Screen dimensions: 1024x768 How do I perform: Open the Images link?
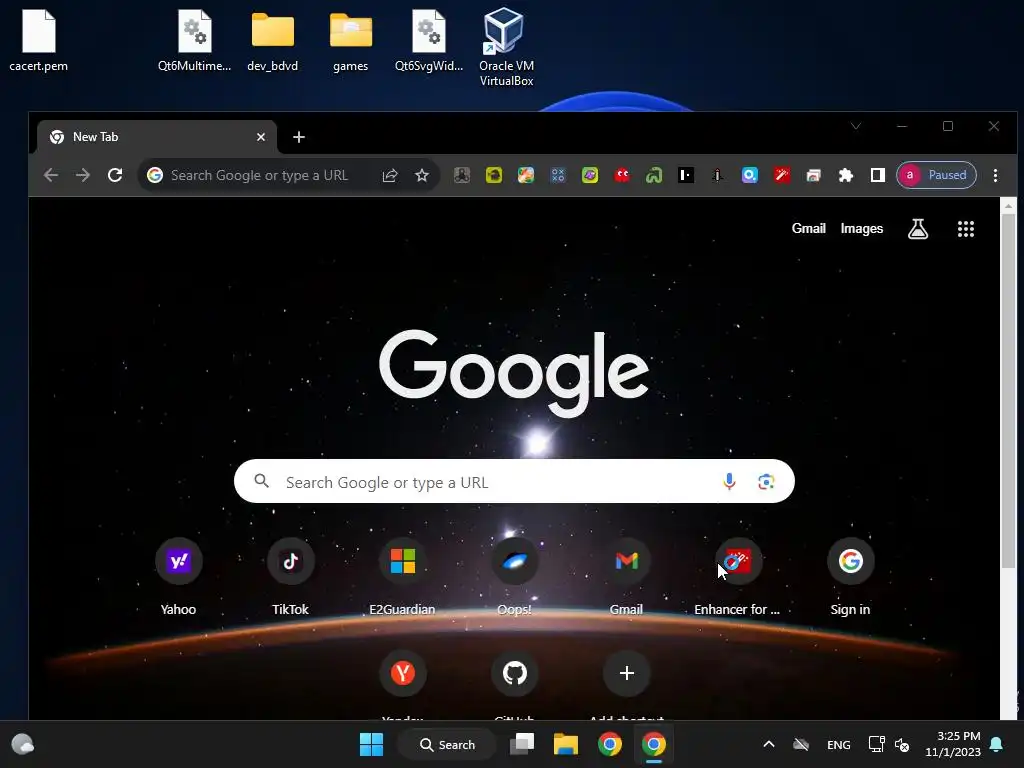coord(861,229)
